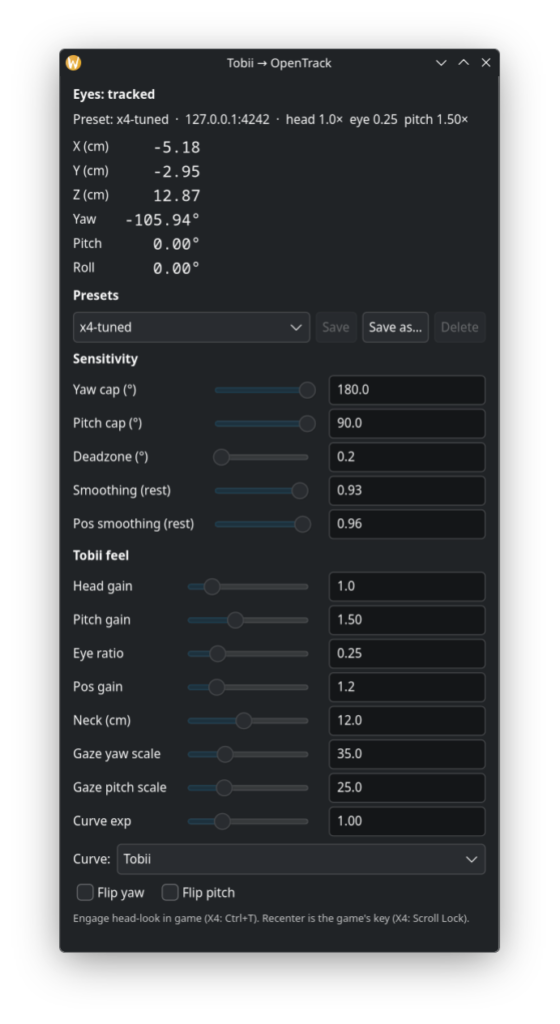Click the 'Engage head-look in game' hint text
This screenshot has width=560, height=1024.
click(x=271, y=918)
